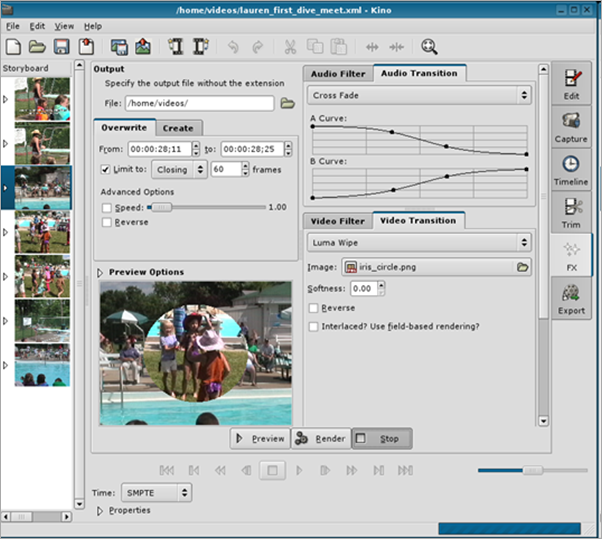Enable the interlaced field-based rendering checkbox
The width and height of the screenshot is (602, 539).
tap(314, 326)
